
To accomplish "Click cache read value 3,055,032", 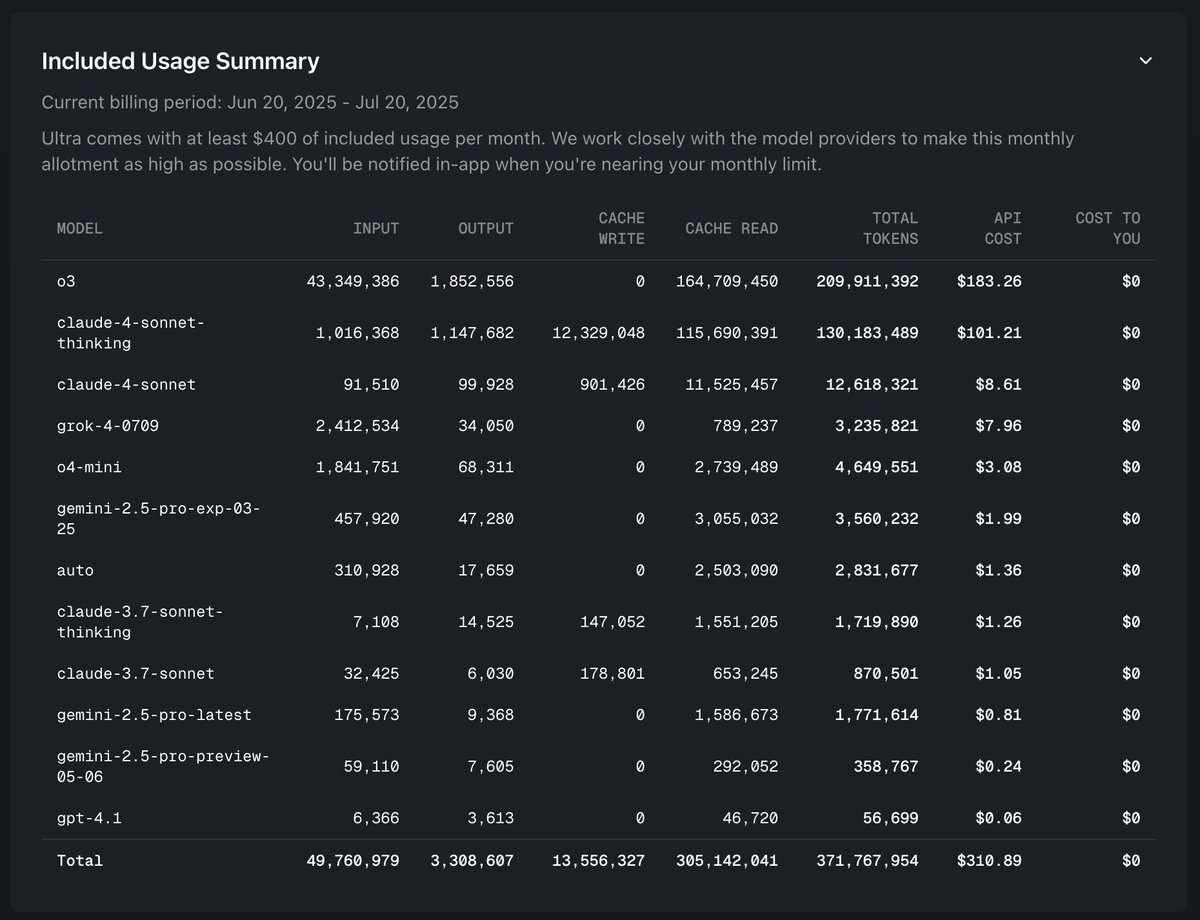I will coord(736,518).
